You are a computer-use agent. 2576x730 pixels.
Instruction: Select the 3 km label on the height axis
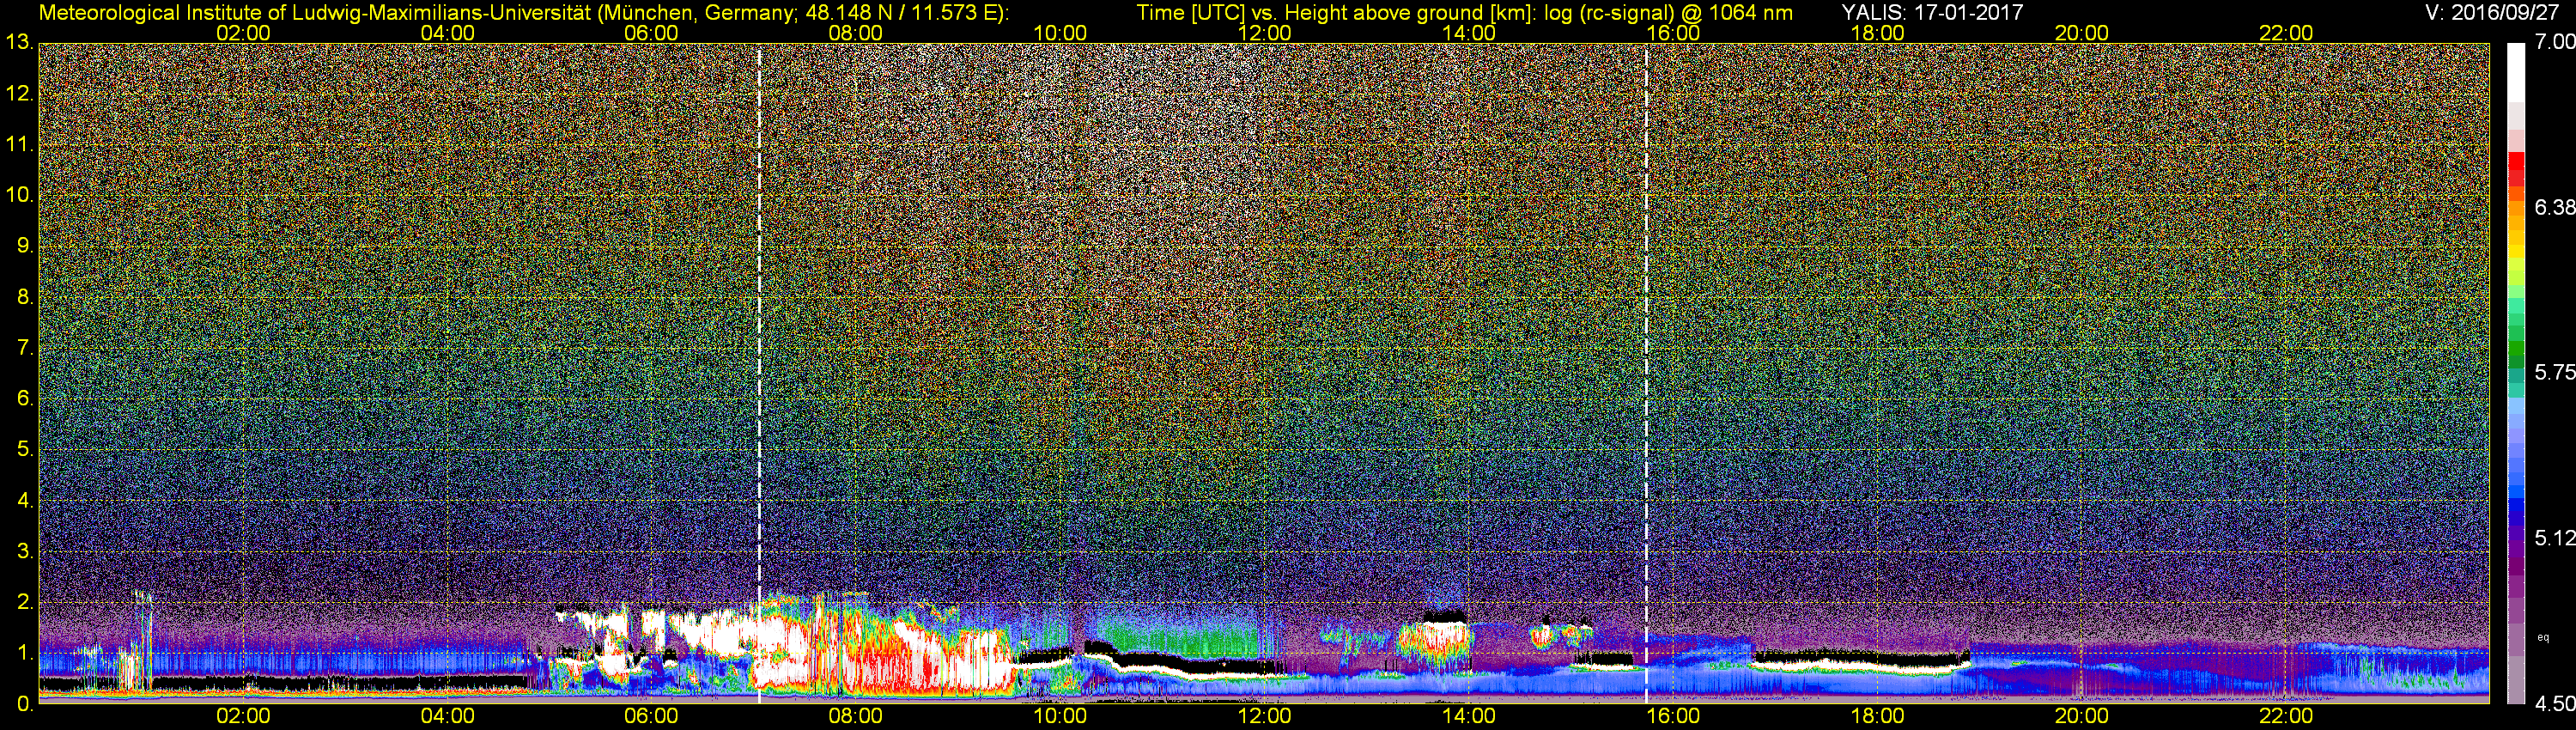click(25, 552)
